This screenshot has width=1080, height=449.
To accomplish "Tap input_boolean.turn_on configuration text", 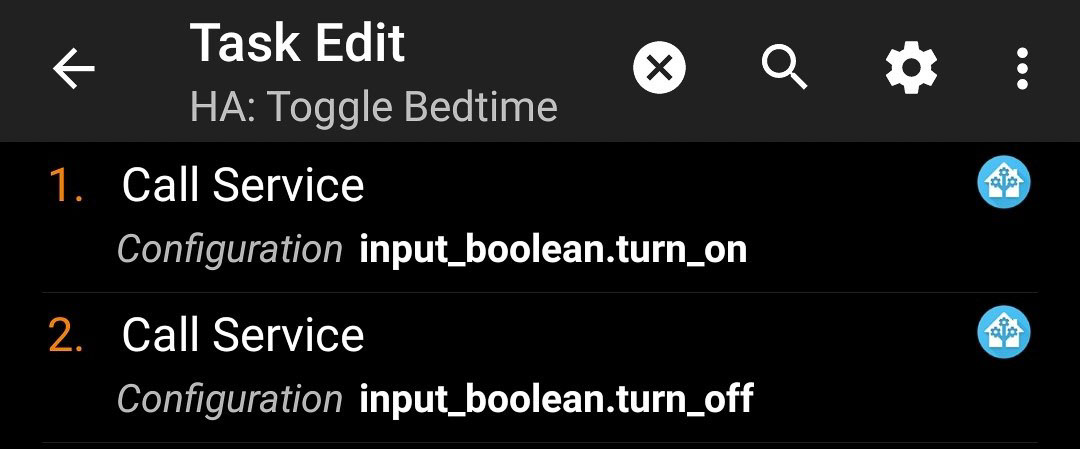I will point(553,250).
